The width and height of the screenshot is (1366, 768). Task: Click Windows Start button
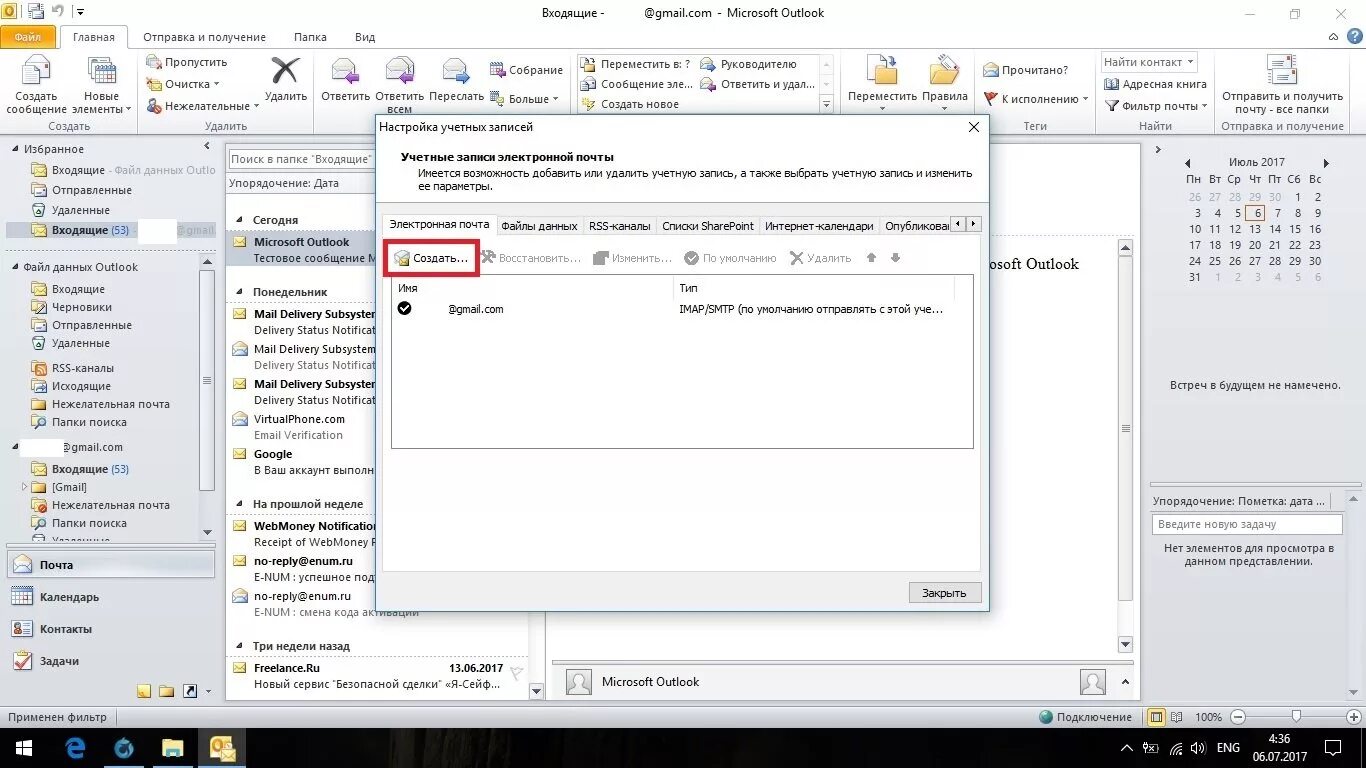tap(23, 748)
